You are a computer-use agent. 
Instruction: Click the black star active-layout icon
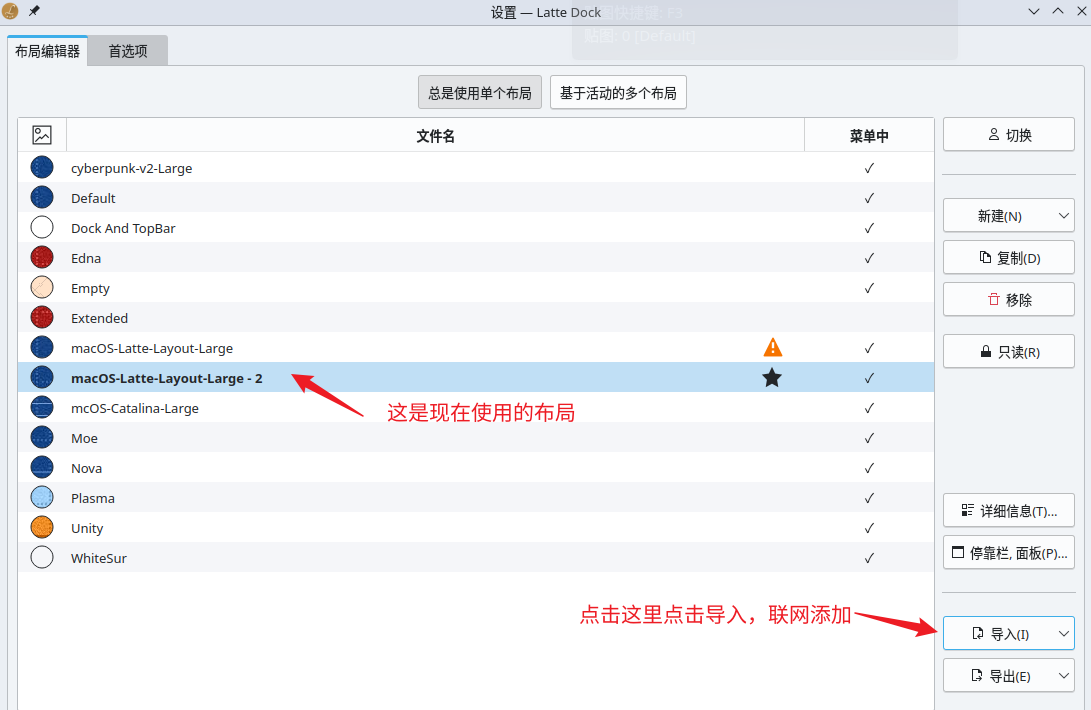772,378
